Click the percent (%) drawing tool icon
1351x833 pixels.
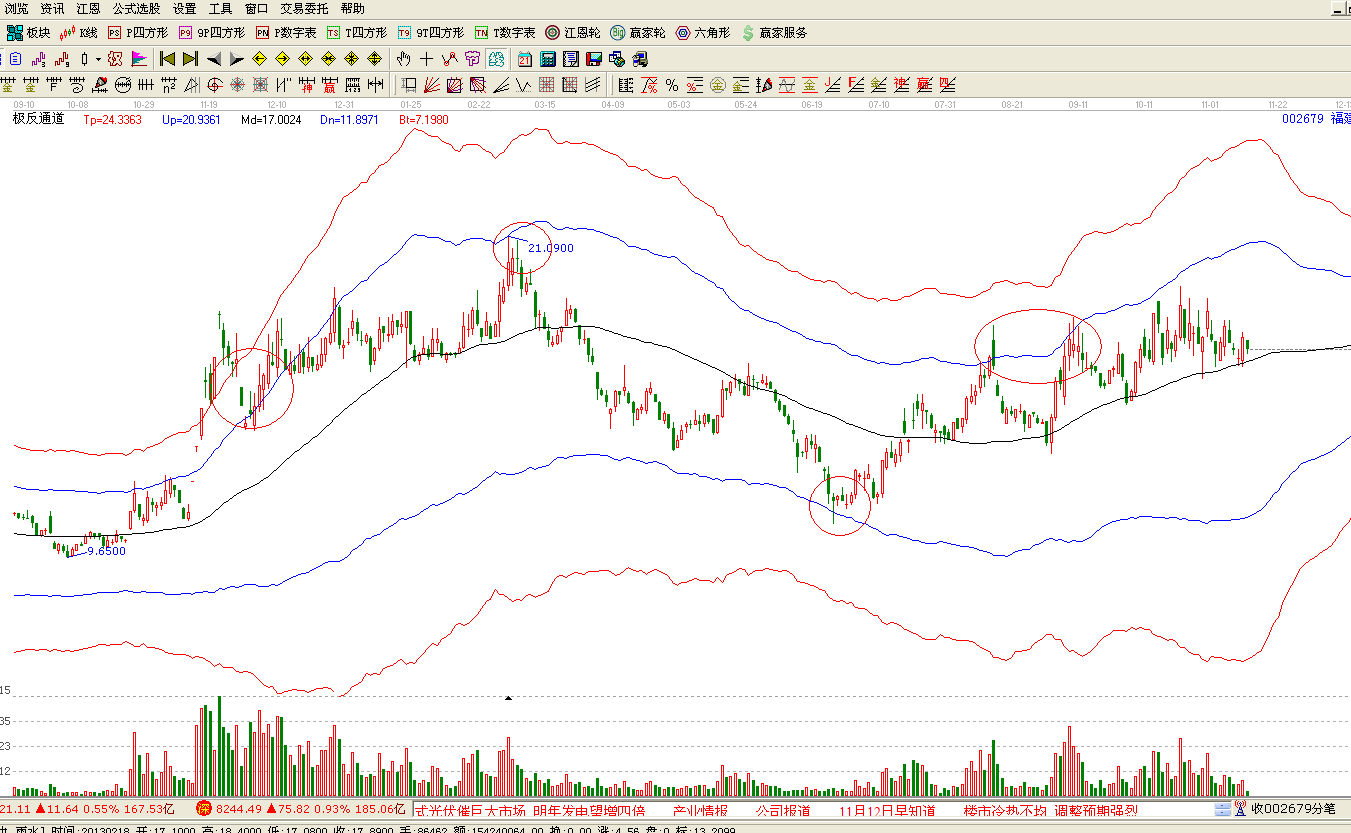click(x=672, y=85)
